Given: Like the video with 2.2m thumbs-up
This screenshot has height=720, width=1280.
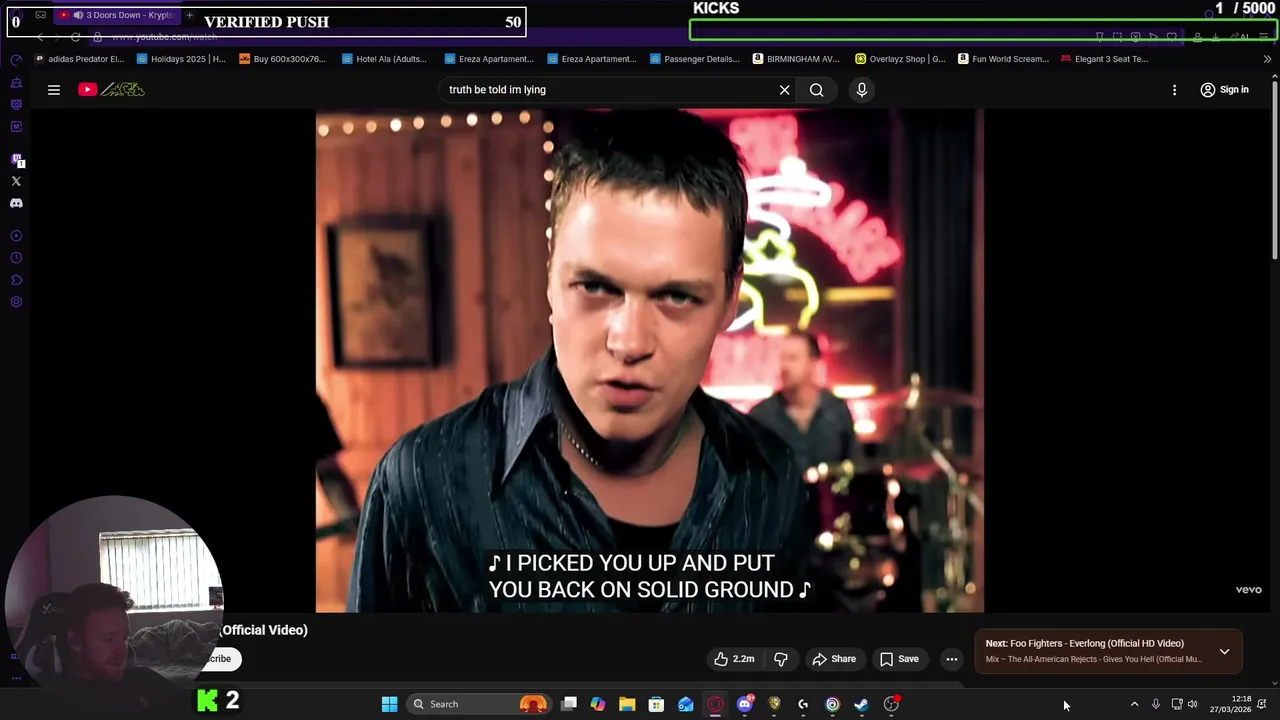Looking at the screenshot, I should (734, 659).
